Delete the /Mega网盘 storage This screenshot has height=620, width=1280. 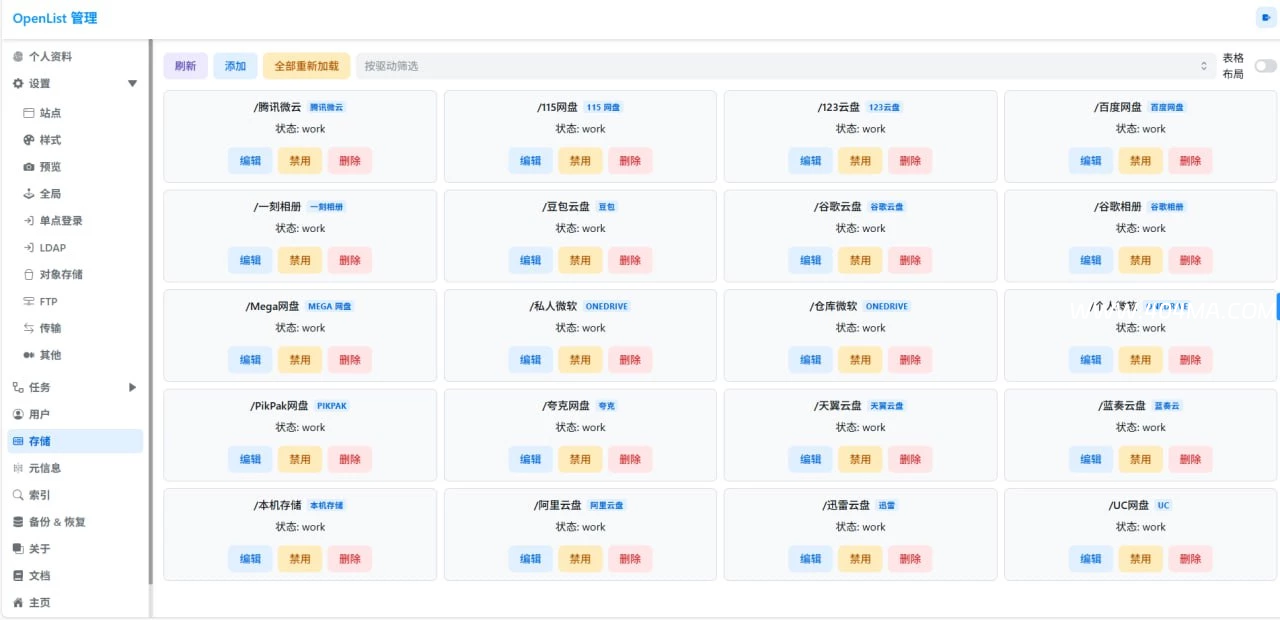(x=350, y=360)
